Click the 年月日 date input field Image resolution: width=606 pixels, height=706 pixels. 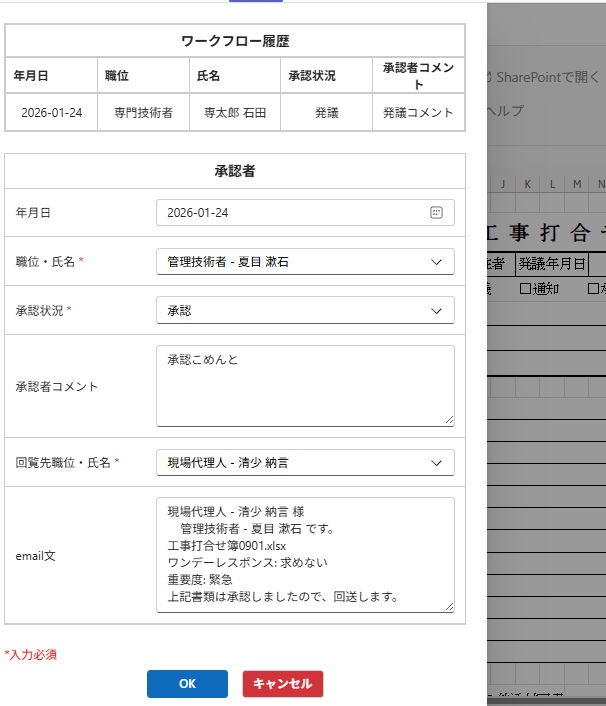click(290, 213)
